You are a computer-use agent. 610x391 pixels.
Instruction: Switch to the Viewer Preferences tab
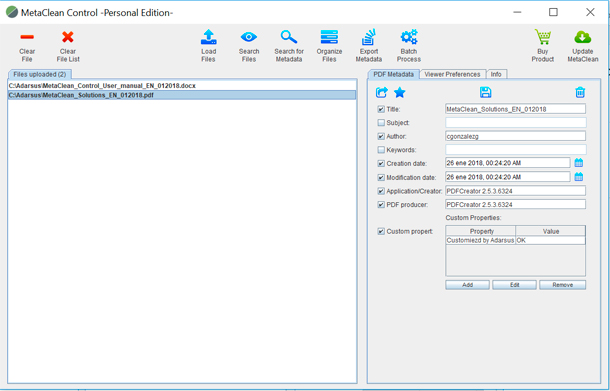pyautogui.click(x=452, y=74)
